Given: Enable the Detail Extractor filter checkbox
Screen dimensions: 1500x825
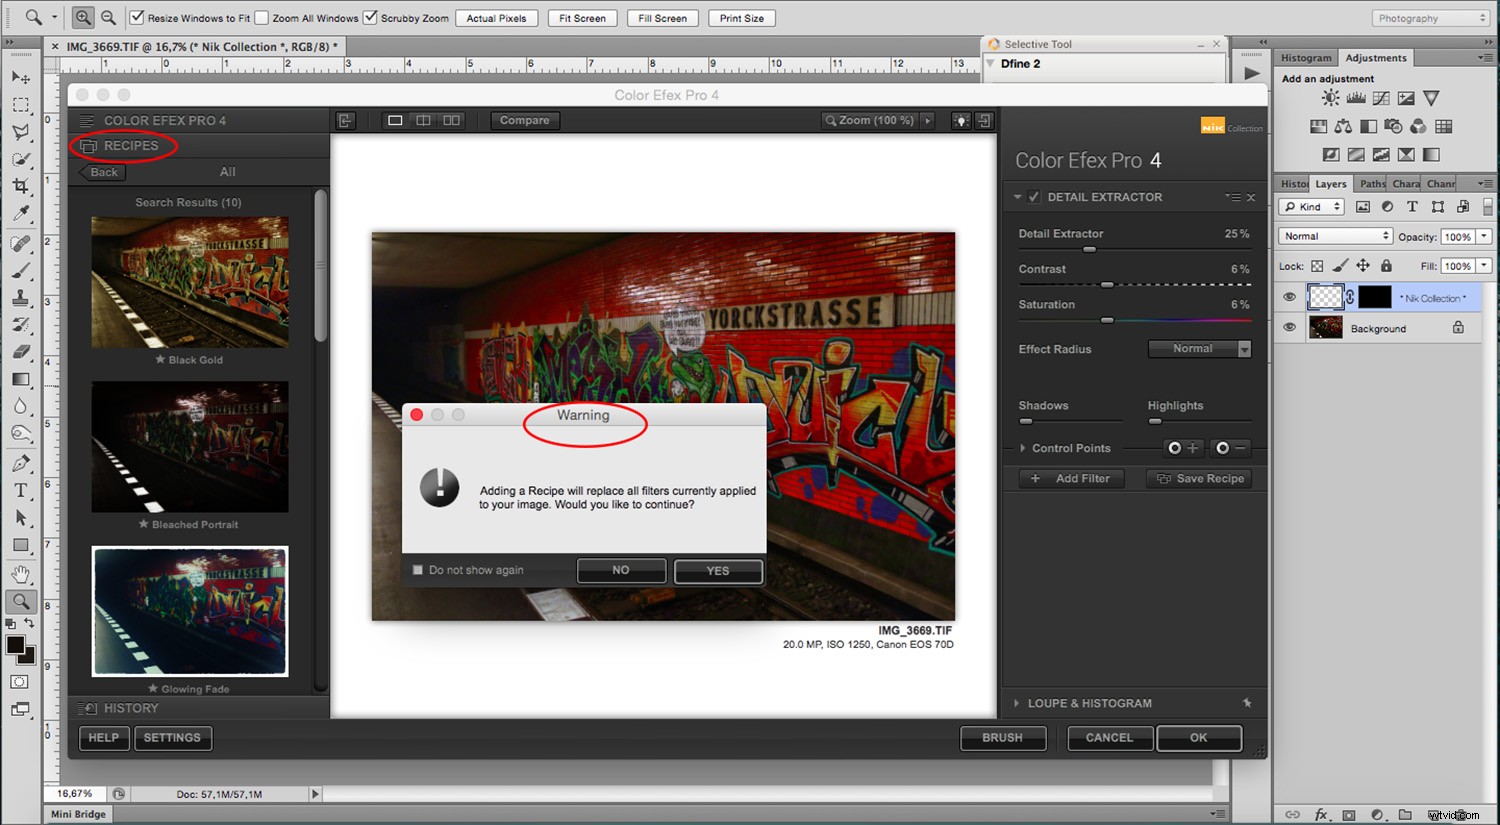Looking at the screenshot, I should pos(1034,197).
